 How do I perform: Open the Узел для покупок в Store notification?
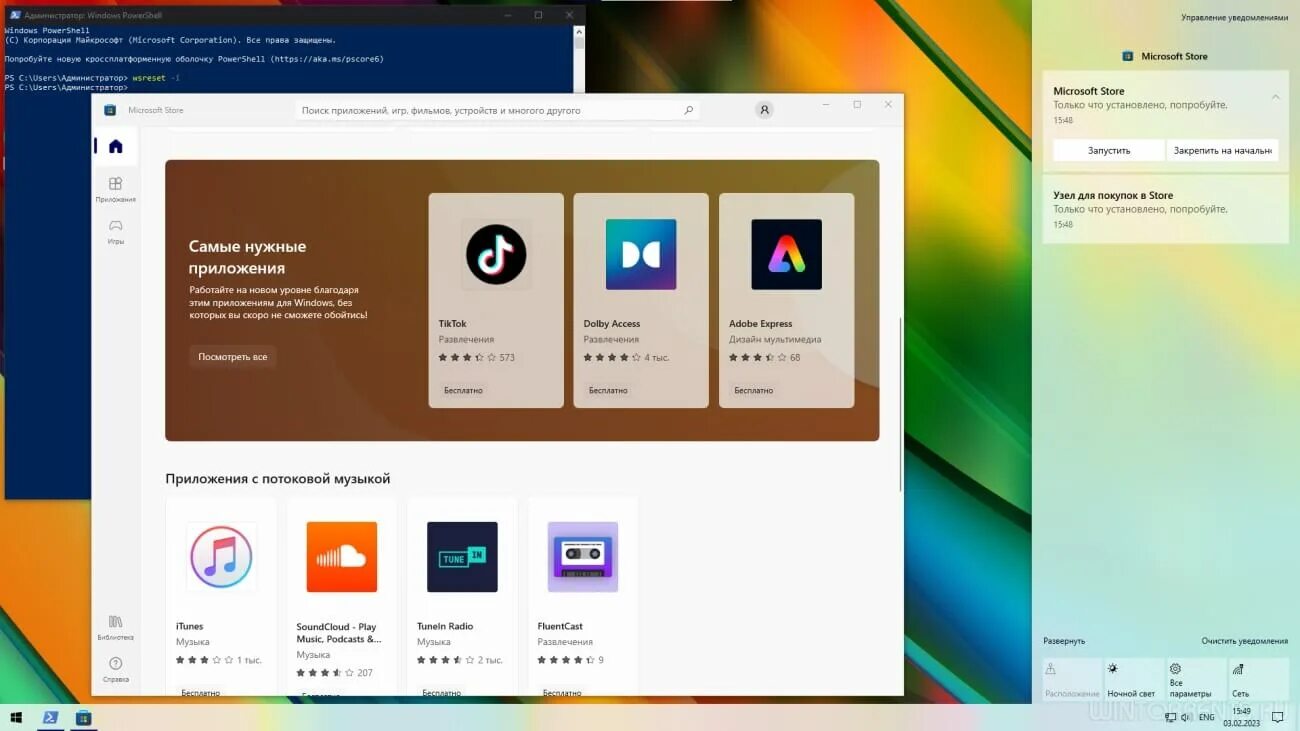tap(1165, 209)
